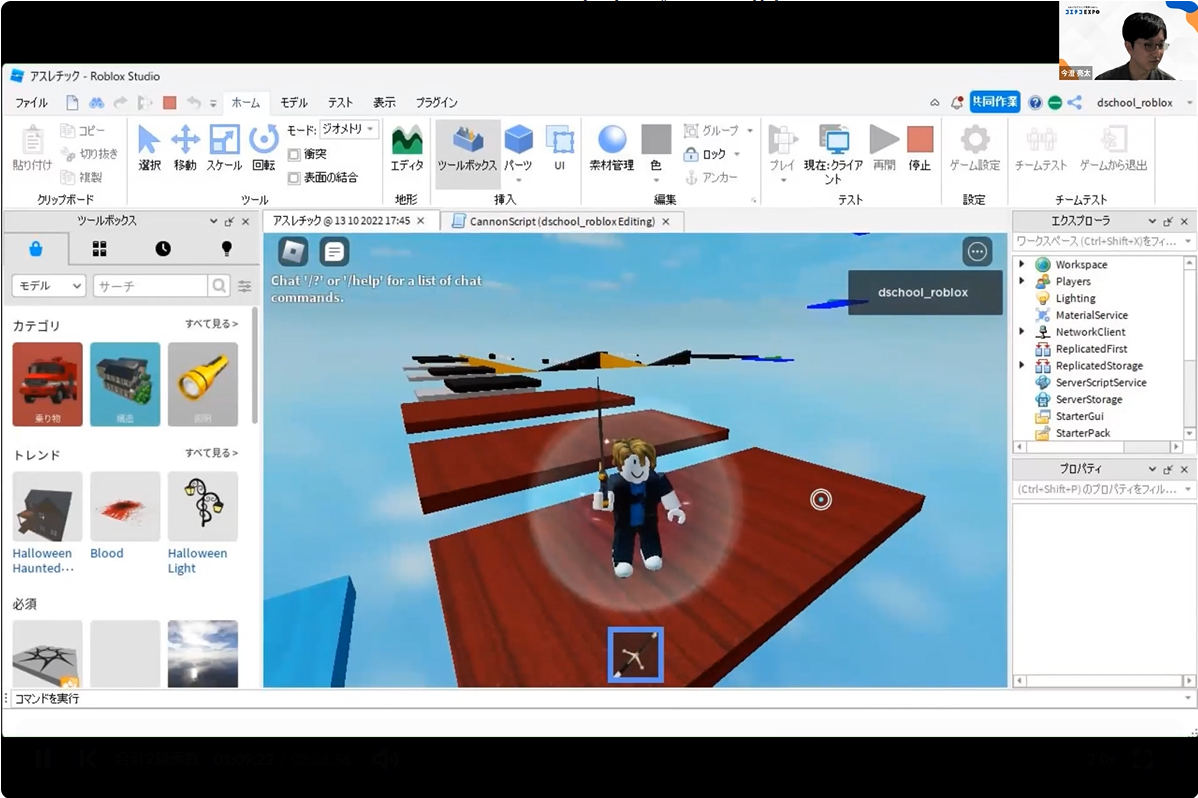Select the bow tool hotbar slot
The width and height of the screenshot is (1198, 798).
pos(636,655)
